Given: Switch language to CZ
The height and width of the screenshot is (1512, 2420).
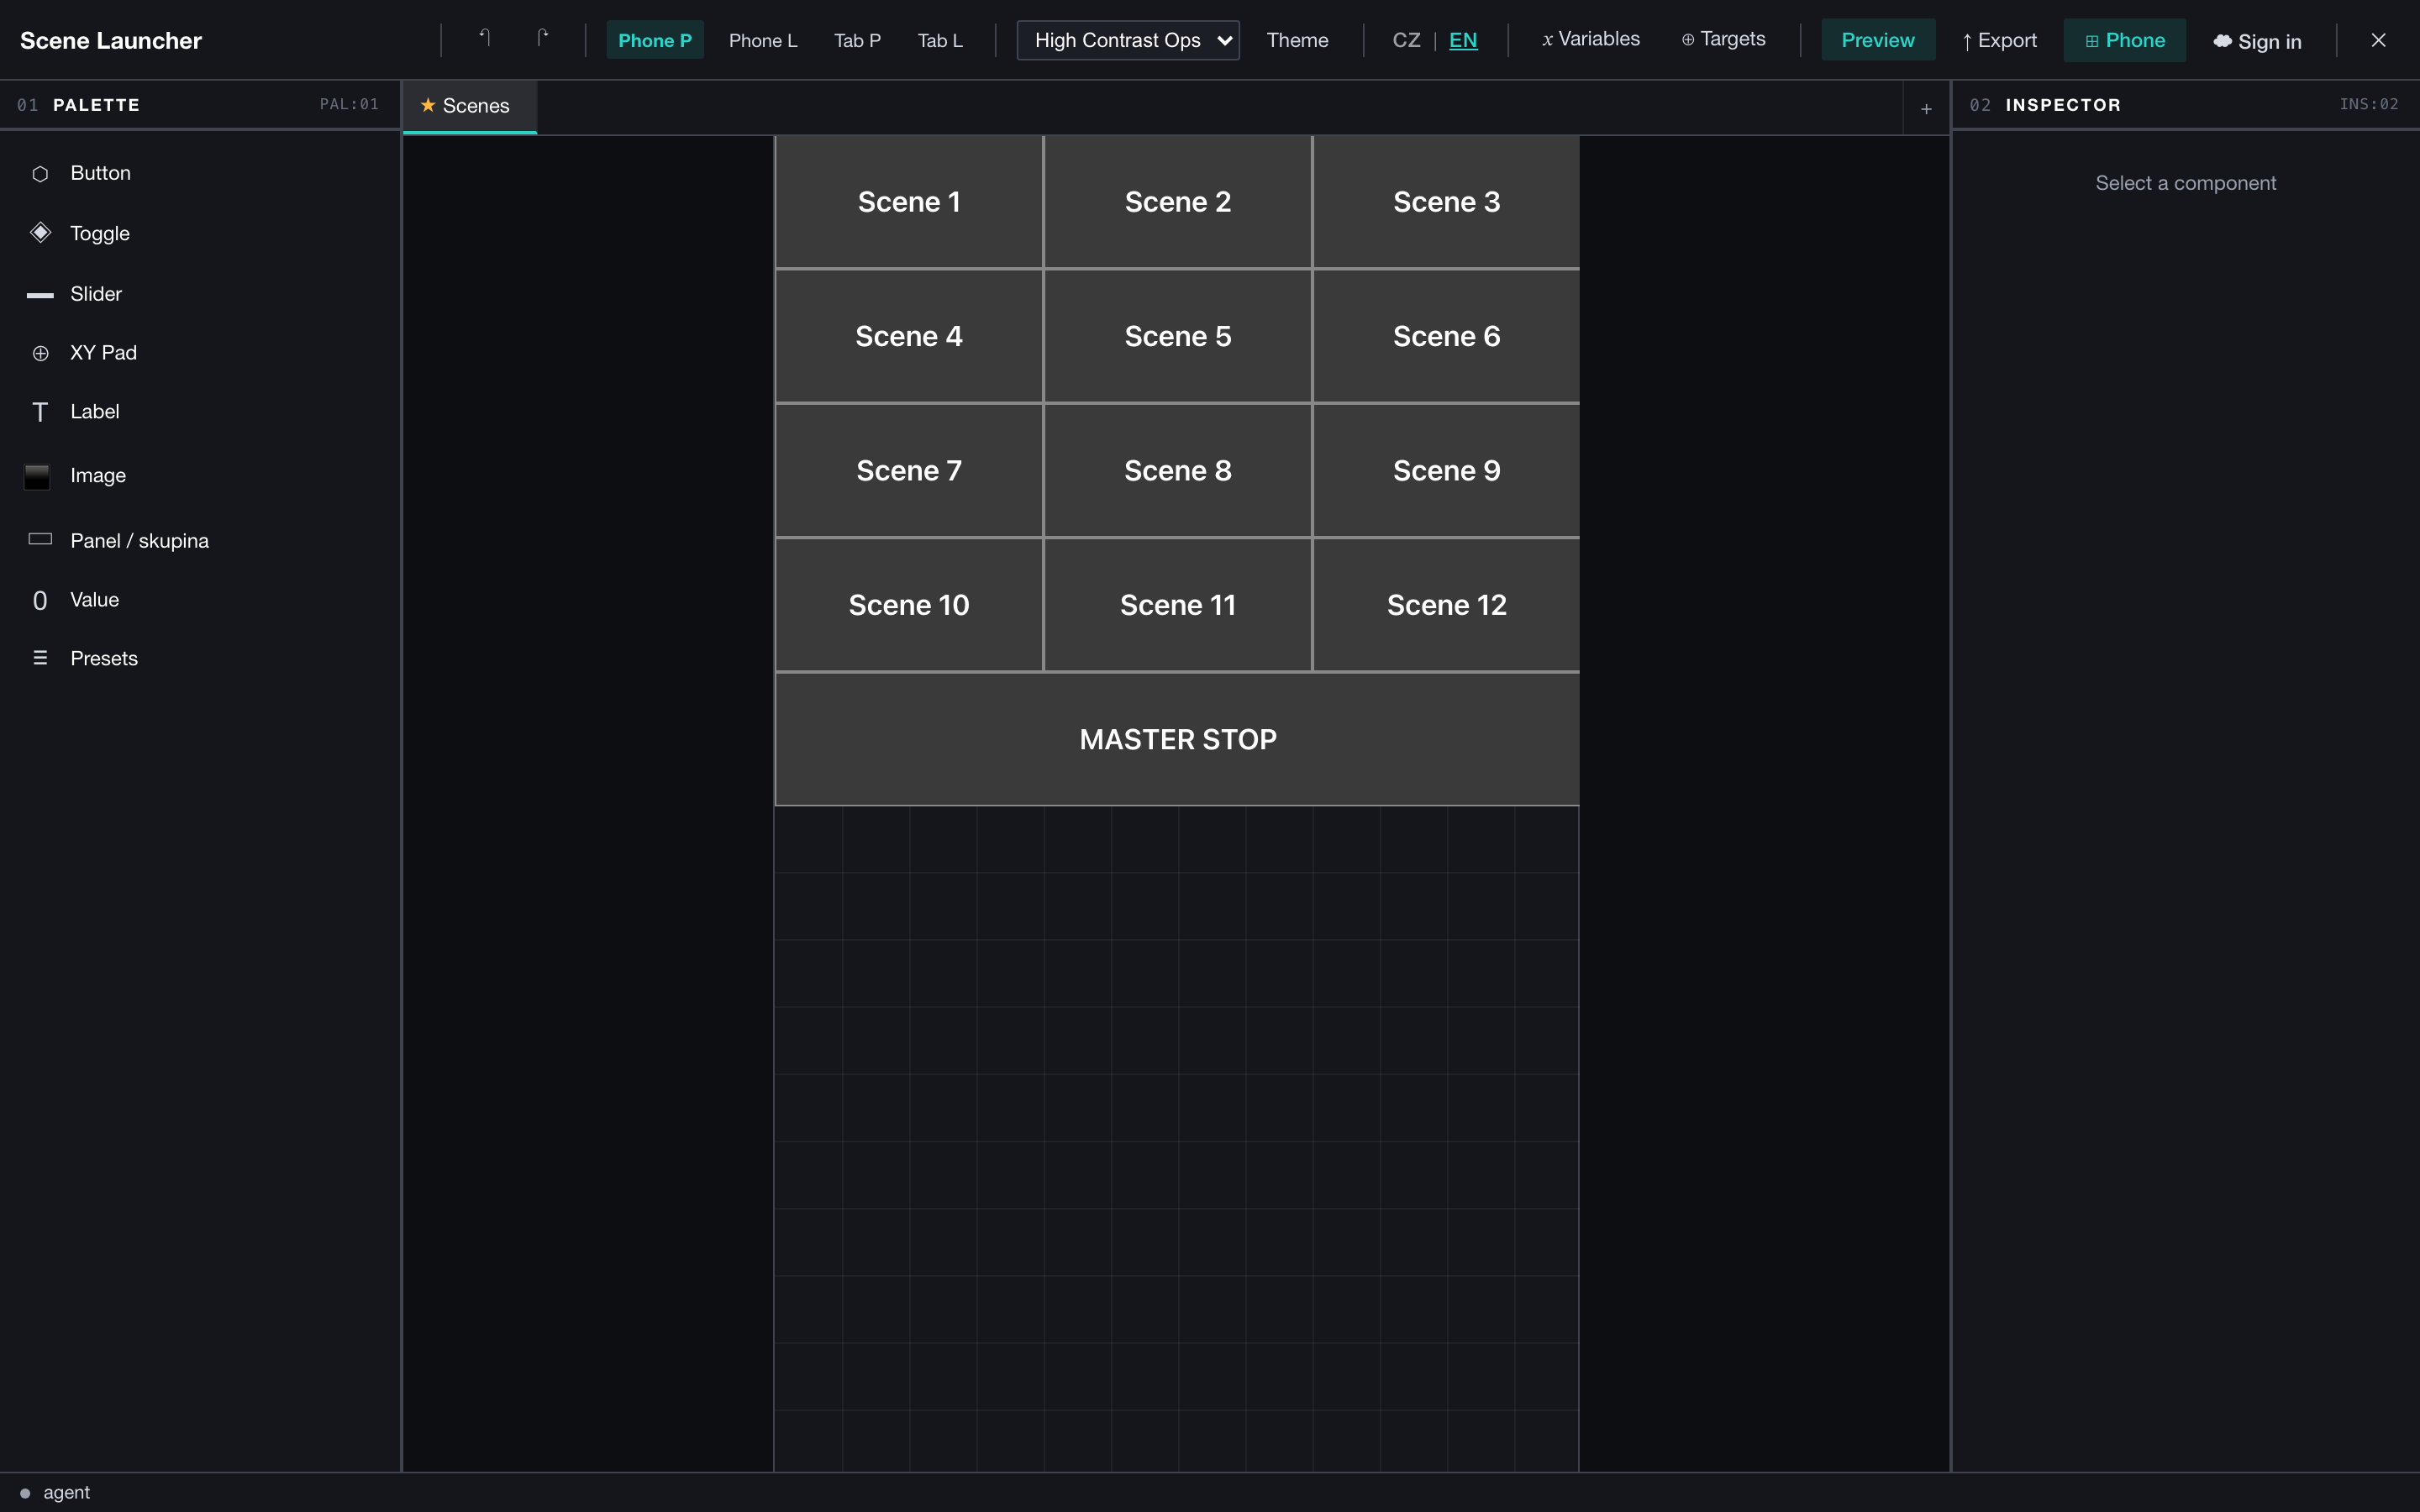Looking at the screenshot, I should coord(1406,40).
